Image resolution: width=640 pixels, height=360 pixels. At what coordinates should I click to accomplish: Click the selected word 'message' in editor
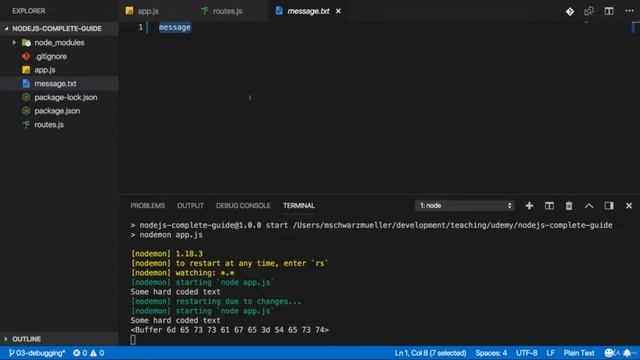(175, 27)
